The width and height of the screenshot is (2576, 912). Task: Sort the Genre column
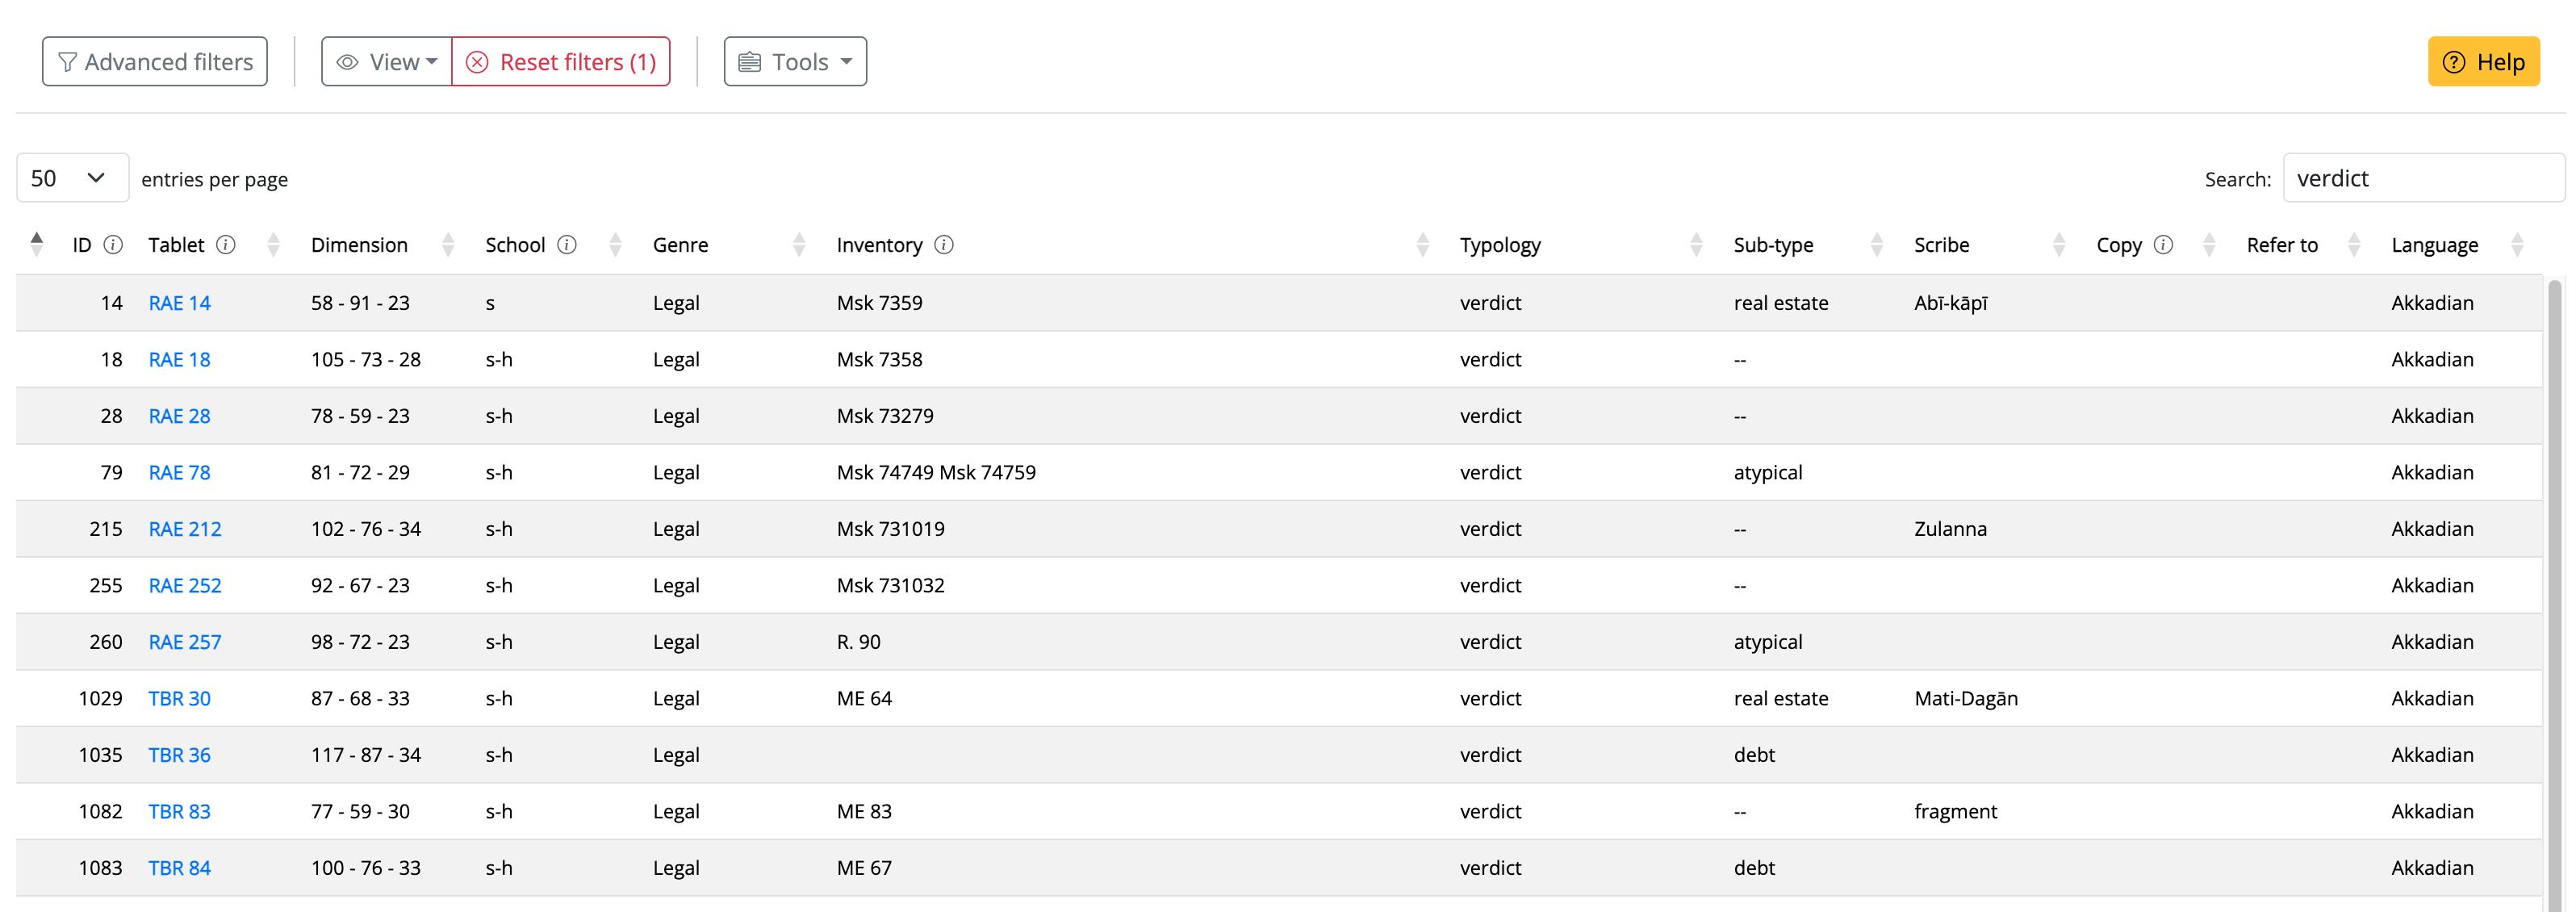click(x=799, y=245)
